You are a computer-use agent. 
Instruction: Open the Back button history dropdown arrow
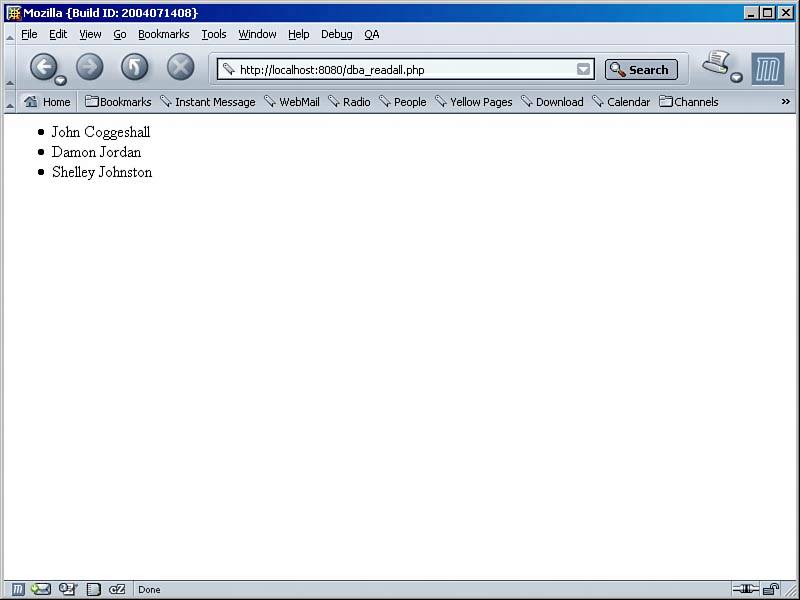[61, 80]
